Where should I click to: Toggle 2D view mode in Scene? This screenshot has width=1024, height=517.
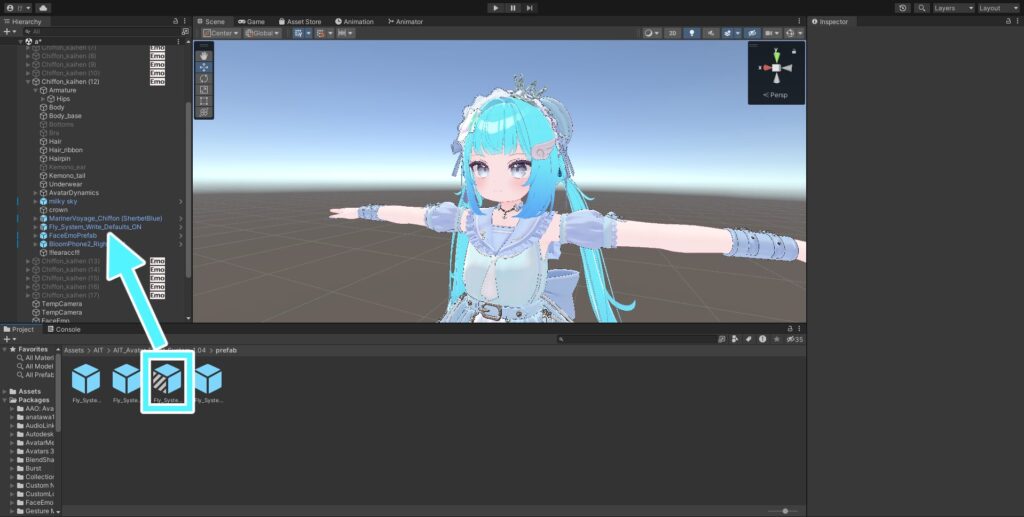tap(673, 33)
